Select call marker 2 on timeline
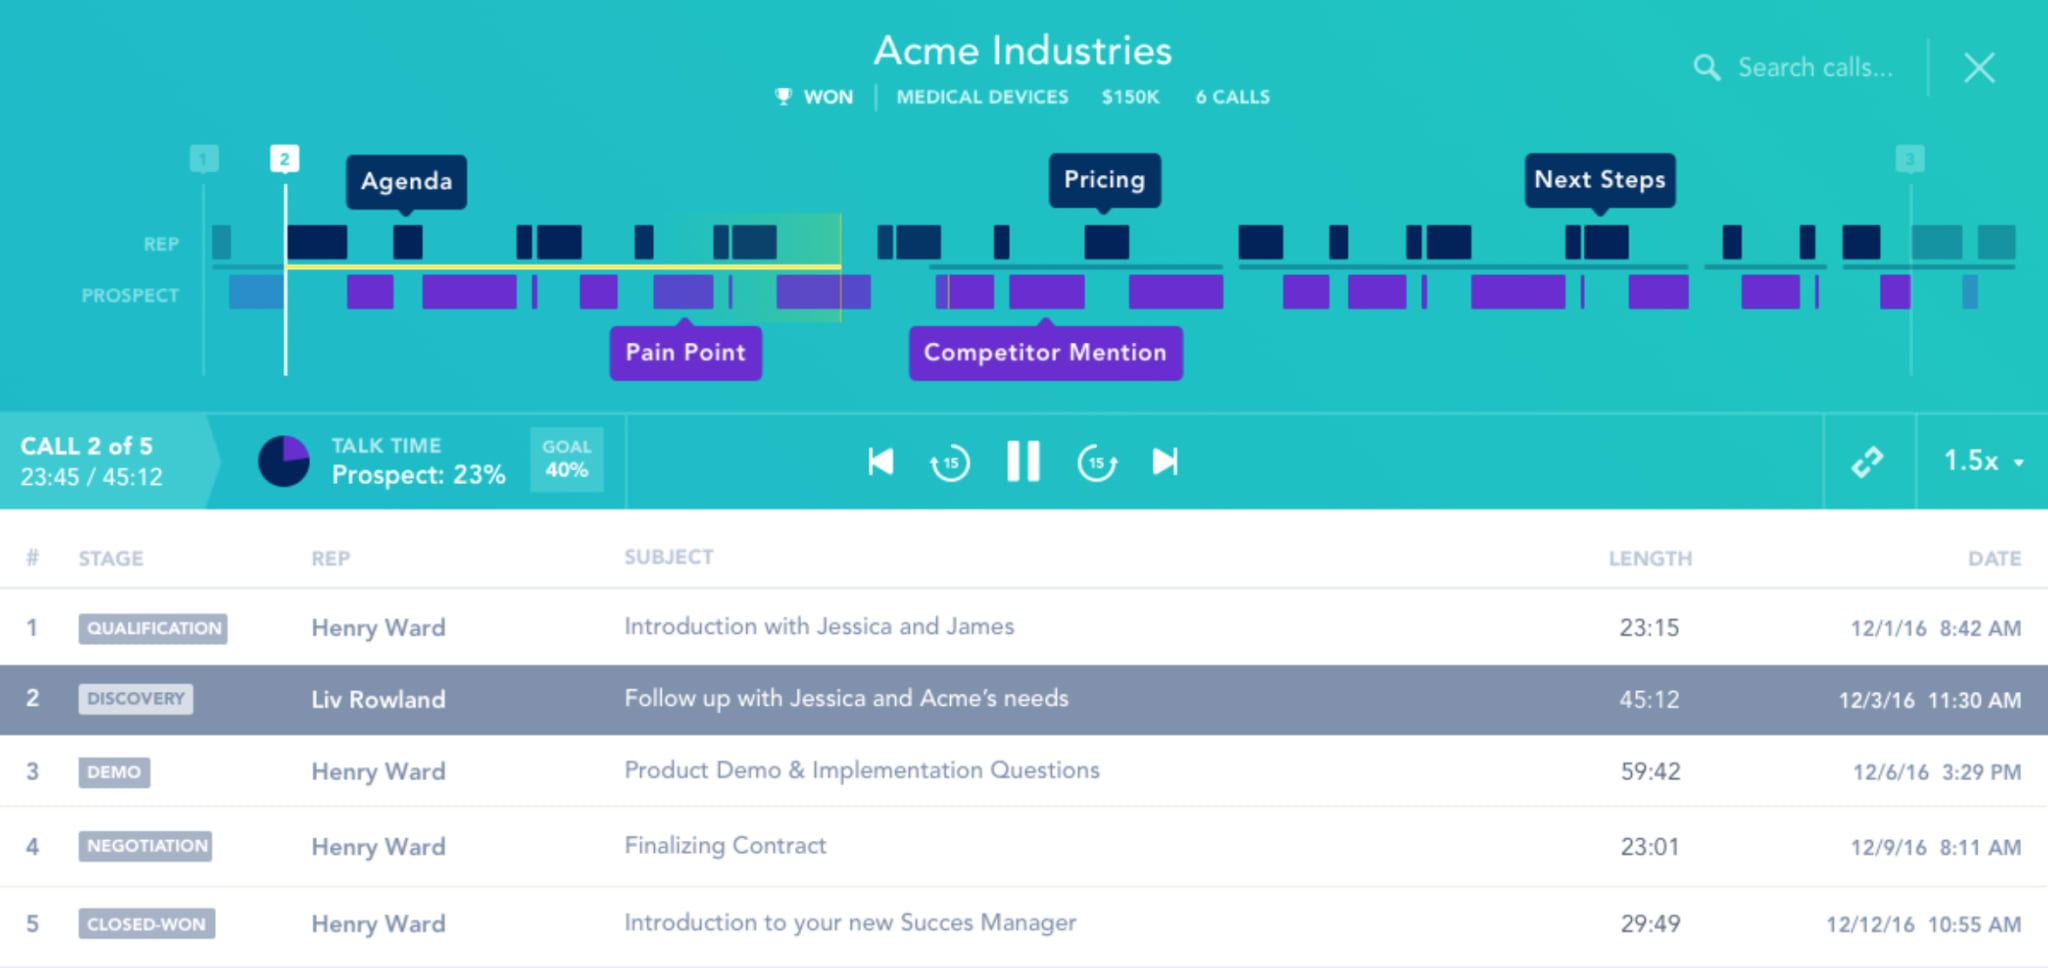Viewport: 2048px width, 968px height. tap(284, 159)
